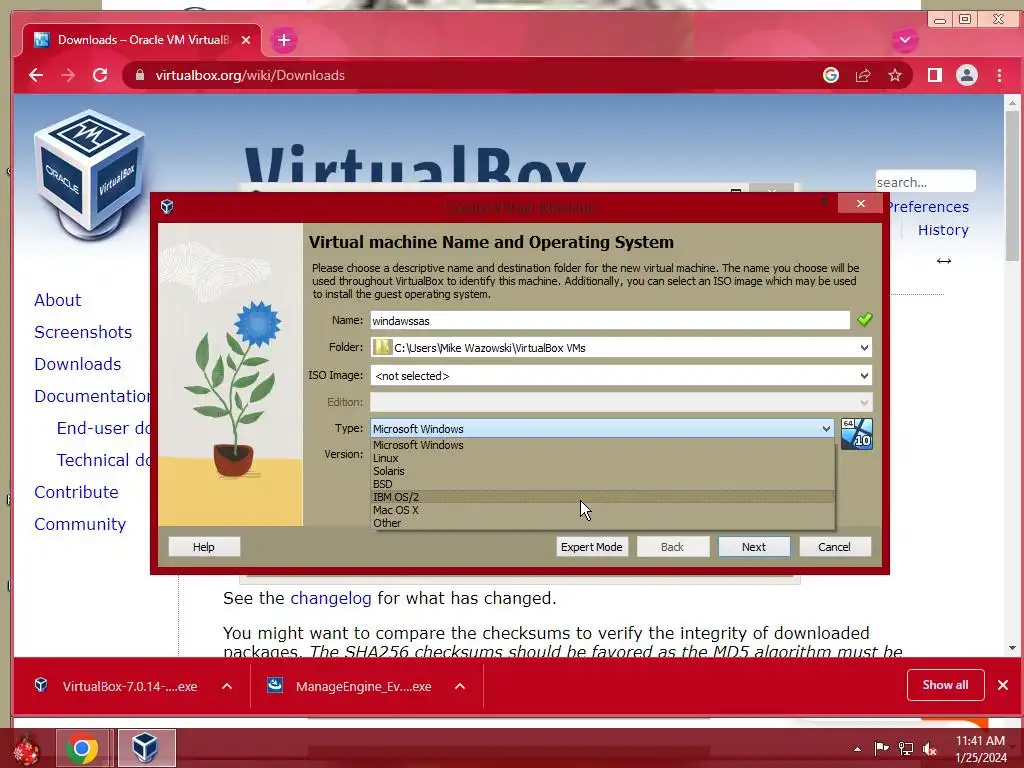Close the Downloads – Oracle VM VirtualBox tab
Viewport: 1024px width, 768px height.
tap(246, 40)
